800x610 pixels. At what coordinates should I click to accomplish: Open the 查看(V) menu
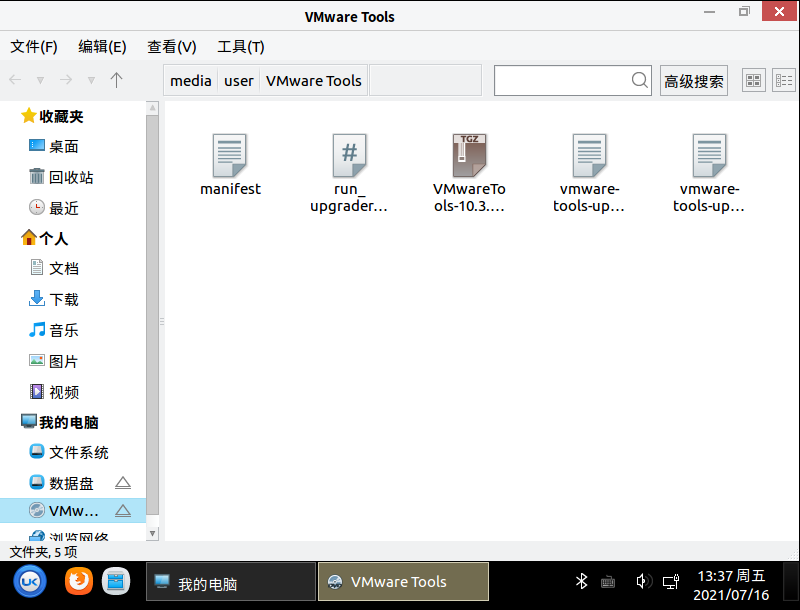coord(171,47)
